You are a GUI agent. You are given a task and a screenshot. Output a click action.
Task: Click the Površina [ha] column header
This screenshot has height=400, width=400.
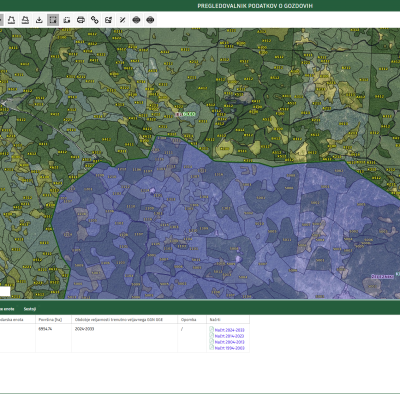tap(50, 319)
